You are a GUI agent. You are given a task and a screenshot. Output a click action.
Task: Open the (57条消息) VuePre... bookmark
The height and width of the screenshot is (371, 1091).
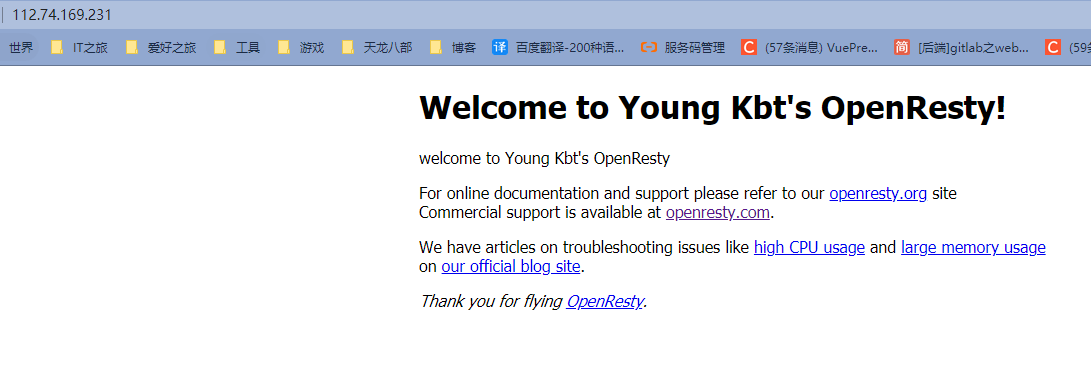coord(809,47)
